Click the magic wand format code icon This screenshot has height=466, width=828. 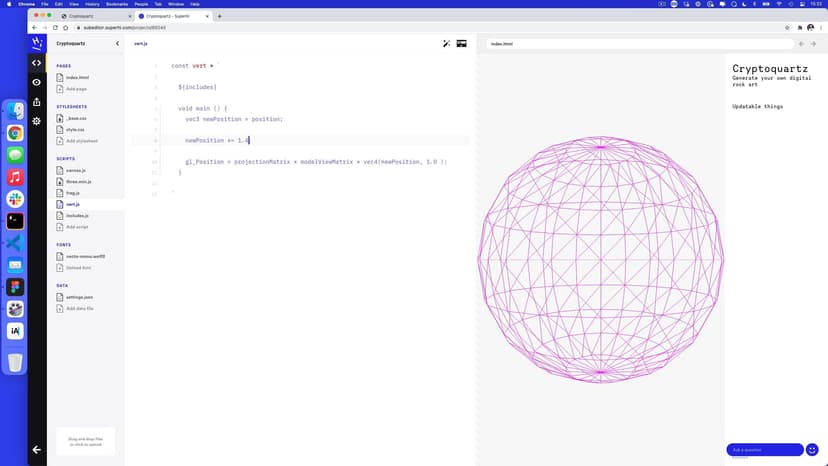(447, 44)
